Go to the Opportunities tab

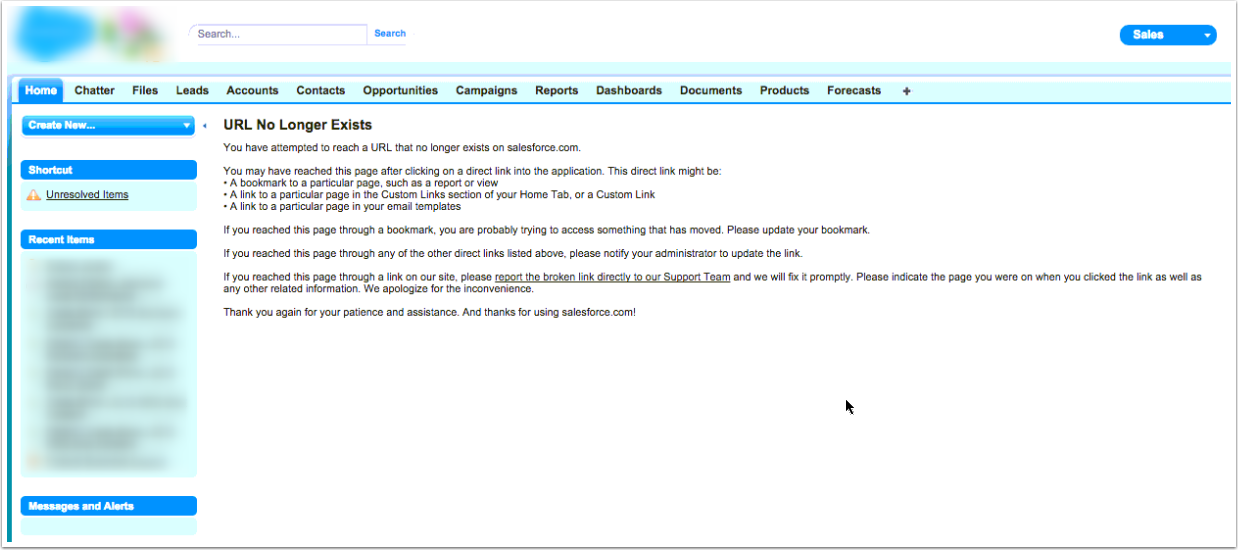[x=400, y=90]
